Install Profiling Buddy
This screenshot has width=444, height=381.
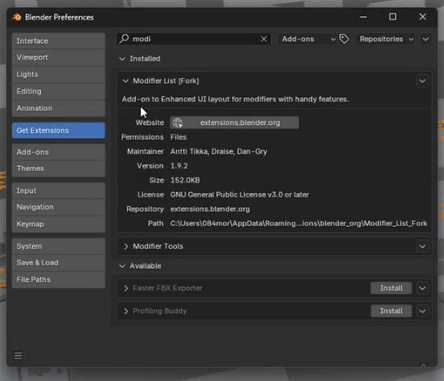tap(391, 311)
